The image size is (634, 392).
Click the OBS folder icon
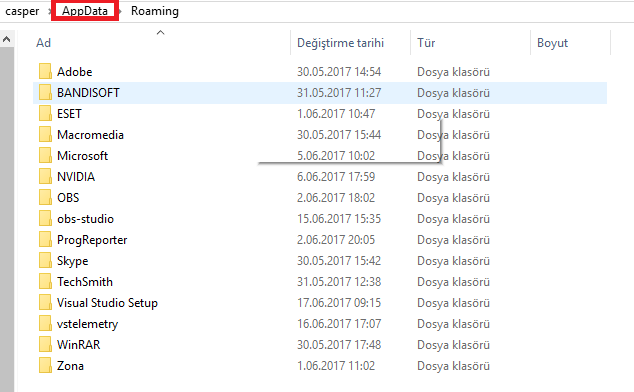45,198
